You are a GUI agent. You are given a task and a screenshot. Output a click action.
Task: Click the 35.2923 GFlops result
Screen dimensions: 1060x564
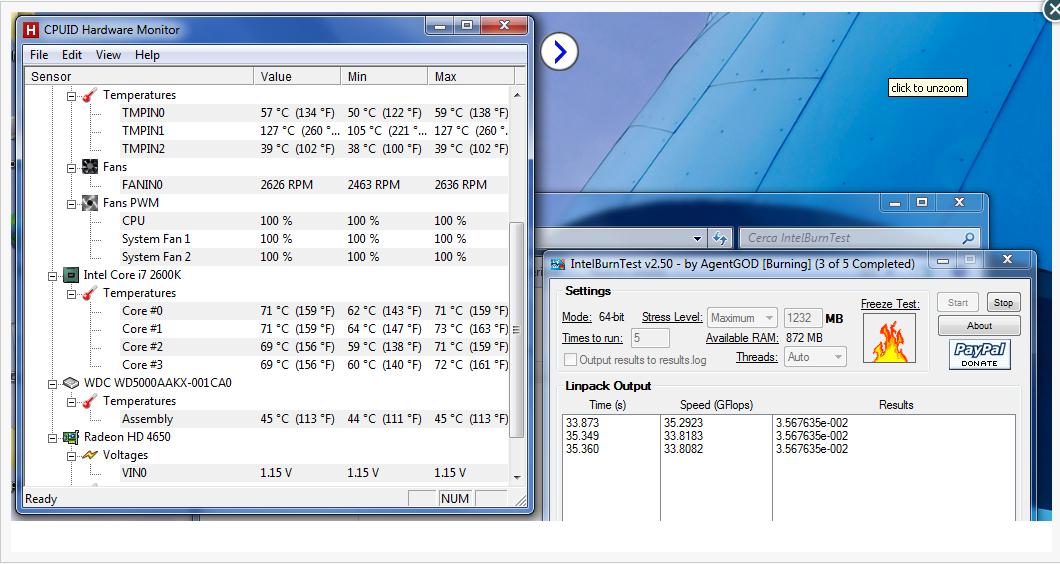click(x=683, y=423)
